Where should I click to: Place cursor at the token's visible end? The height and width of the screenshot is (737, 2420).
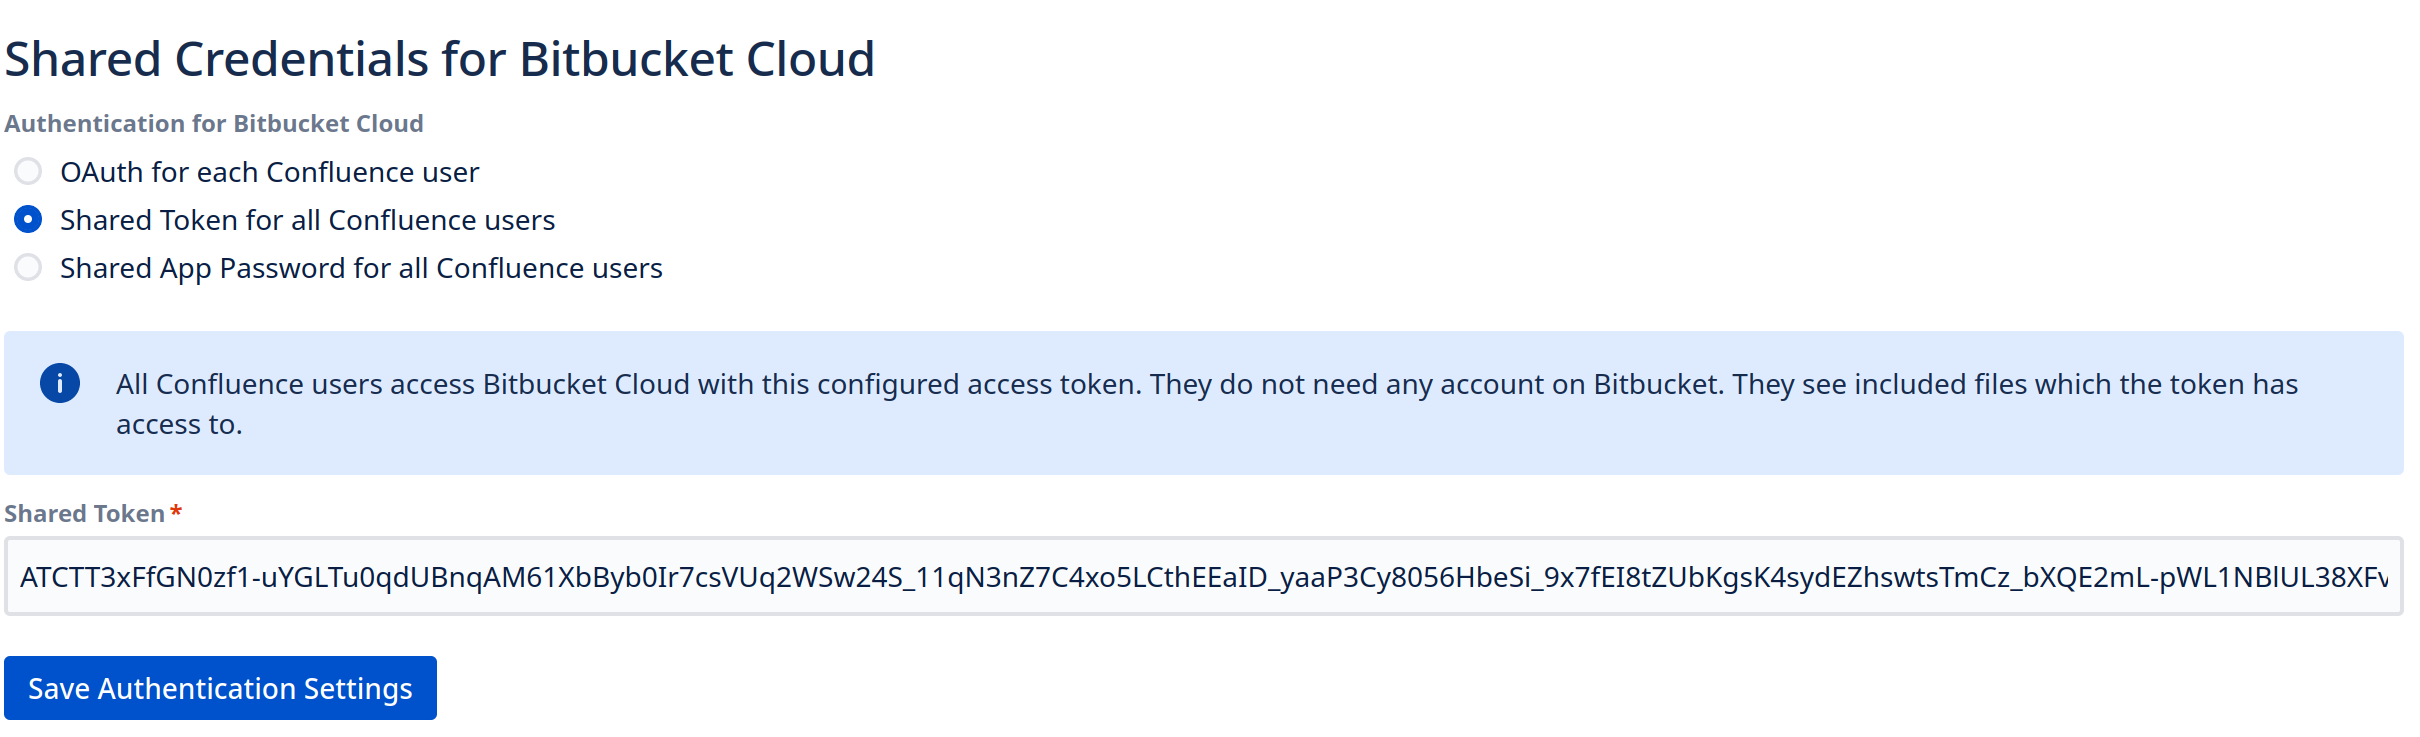(2386, 577)
